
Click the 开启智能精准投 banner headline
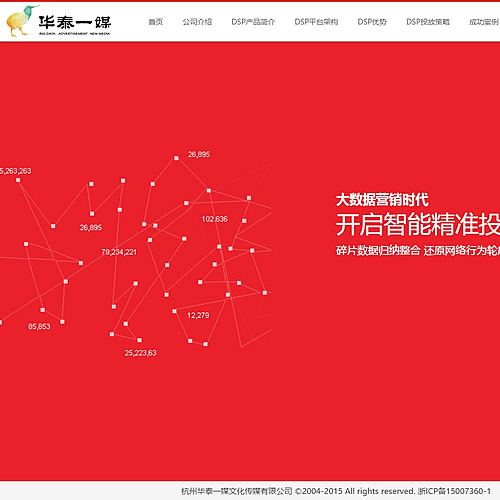[418, 225]
